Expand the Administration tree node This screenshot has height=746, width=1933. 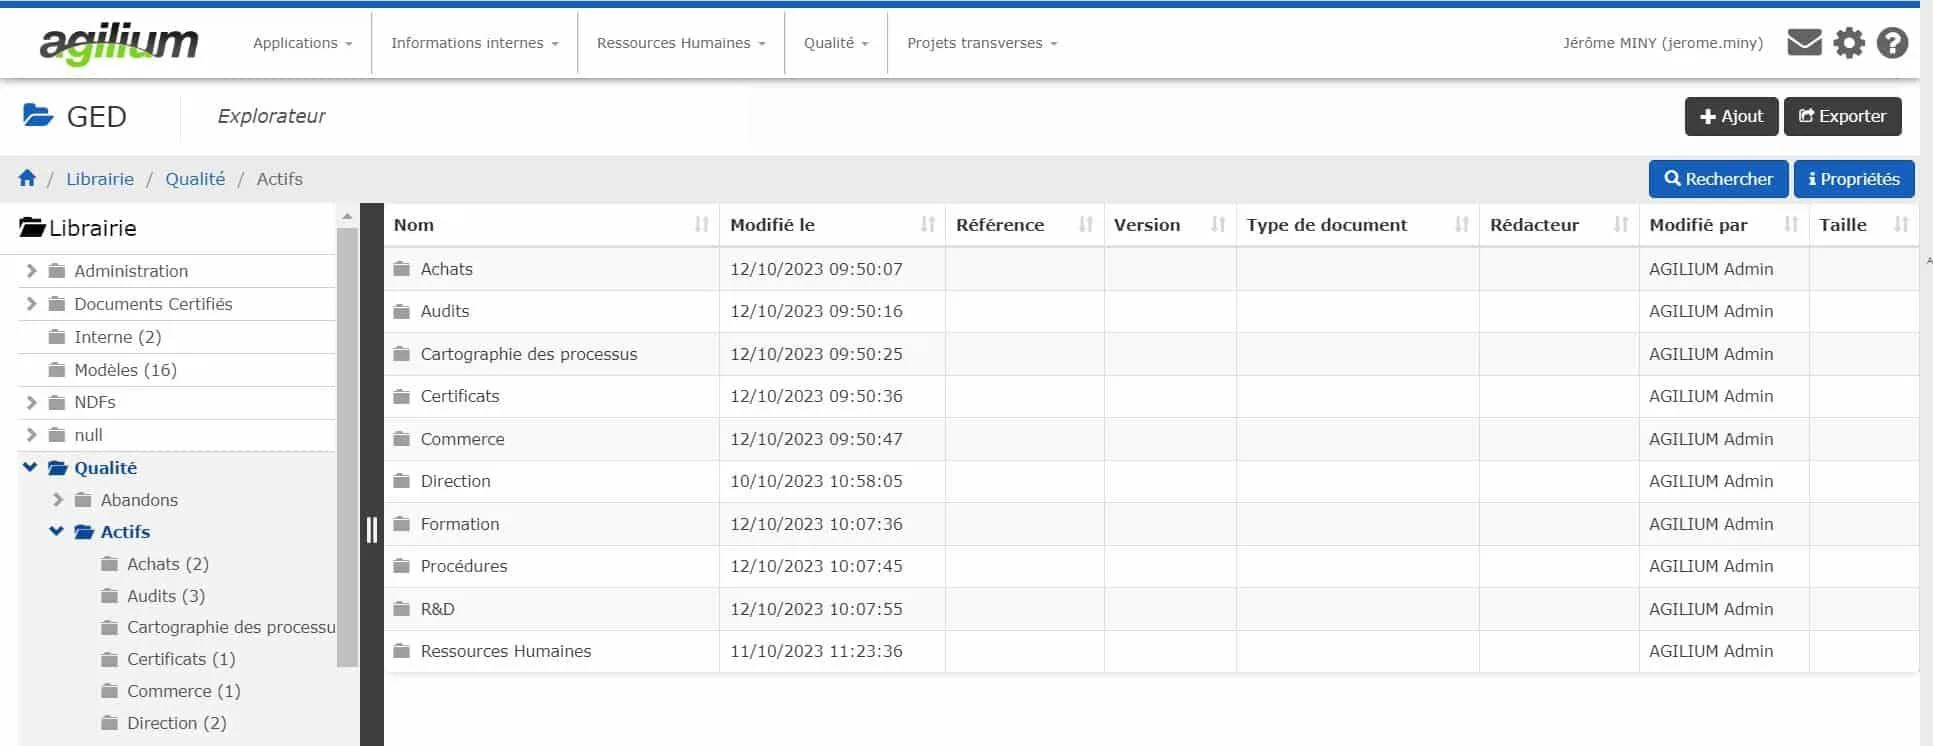click(31, 271)
